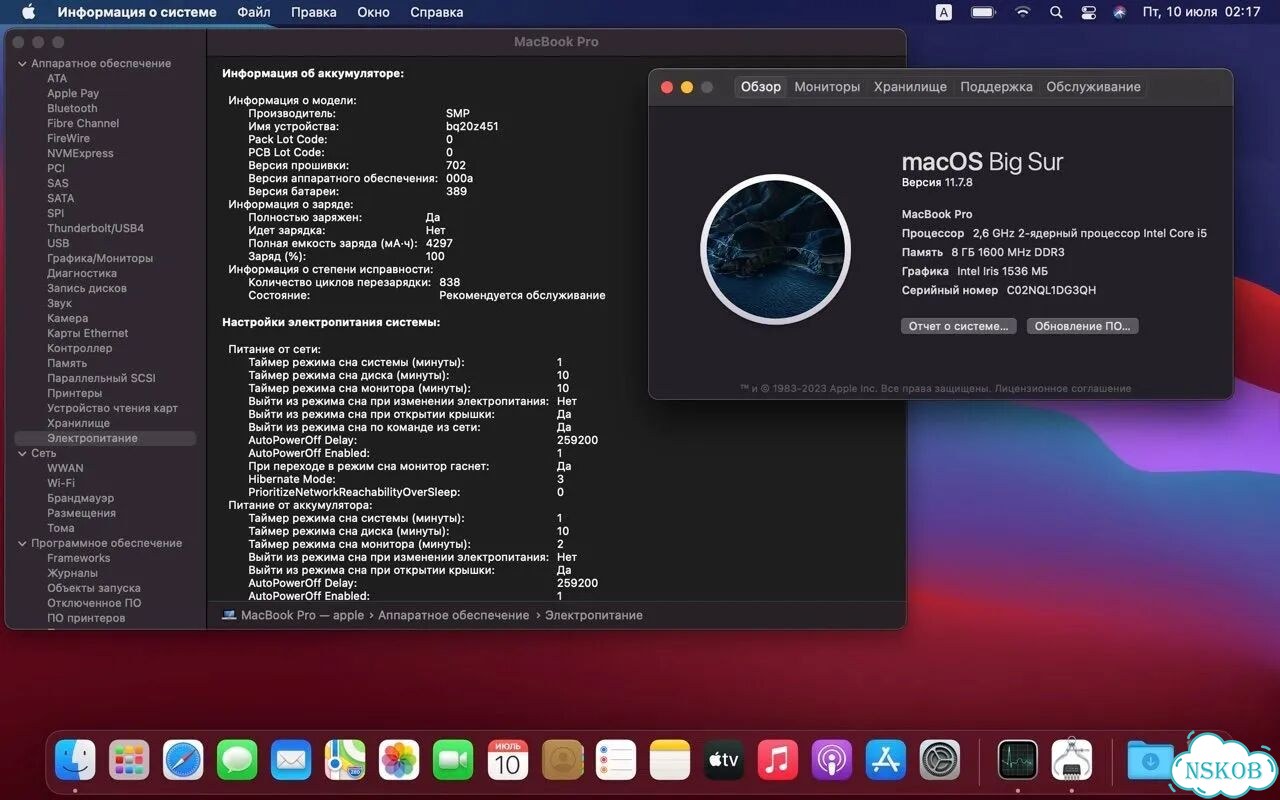Viewport: 1280px width, 800px height.
Task: Launch FaceTime from the Dock
Action: tap(453, 760)
